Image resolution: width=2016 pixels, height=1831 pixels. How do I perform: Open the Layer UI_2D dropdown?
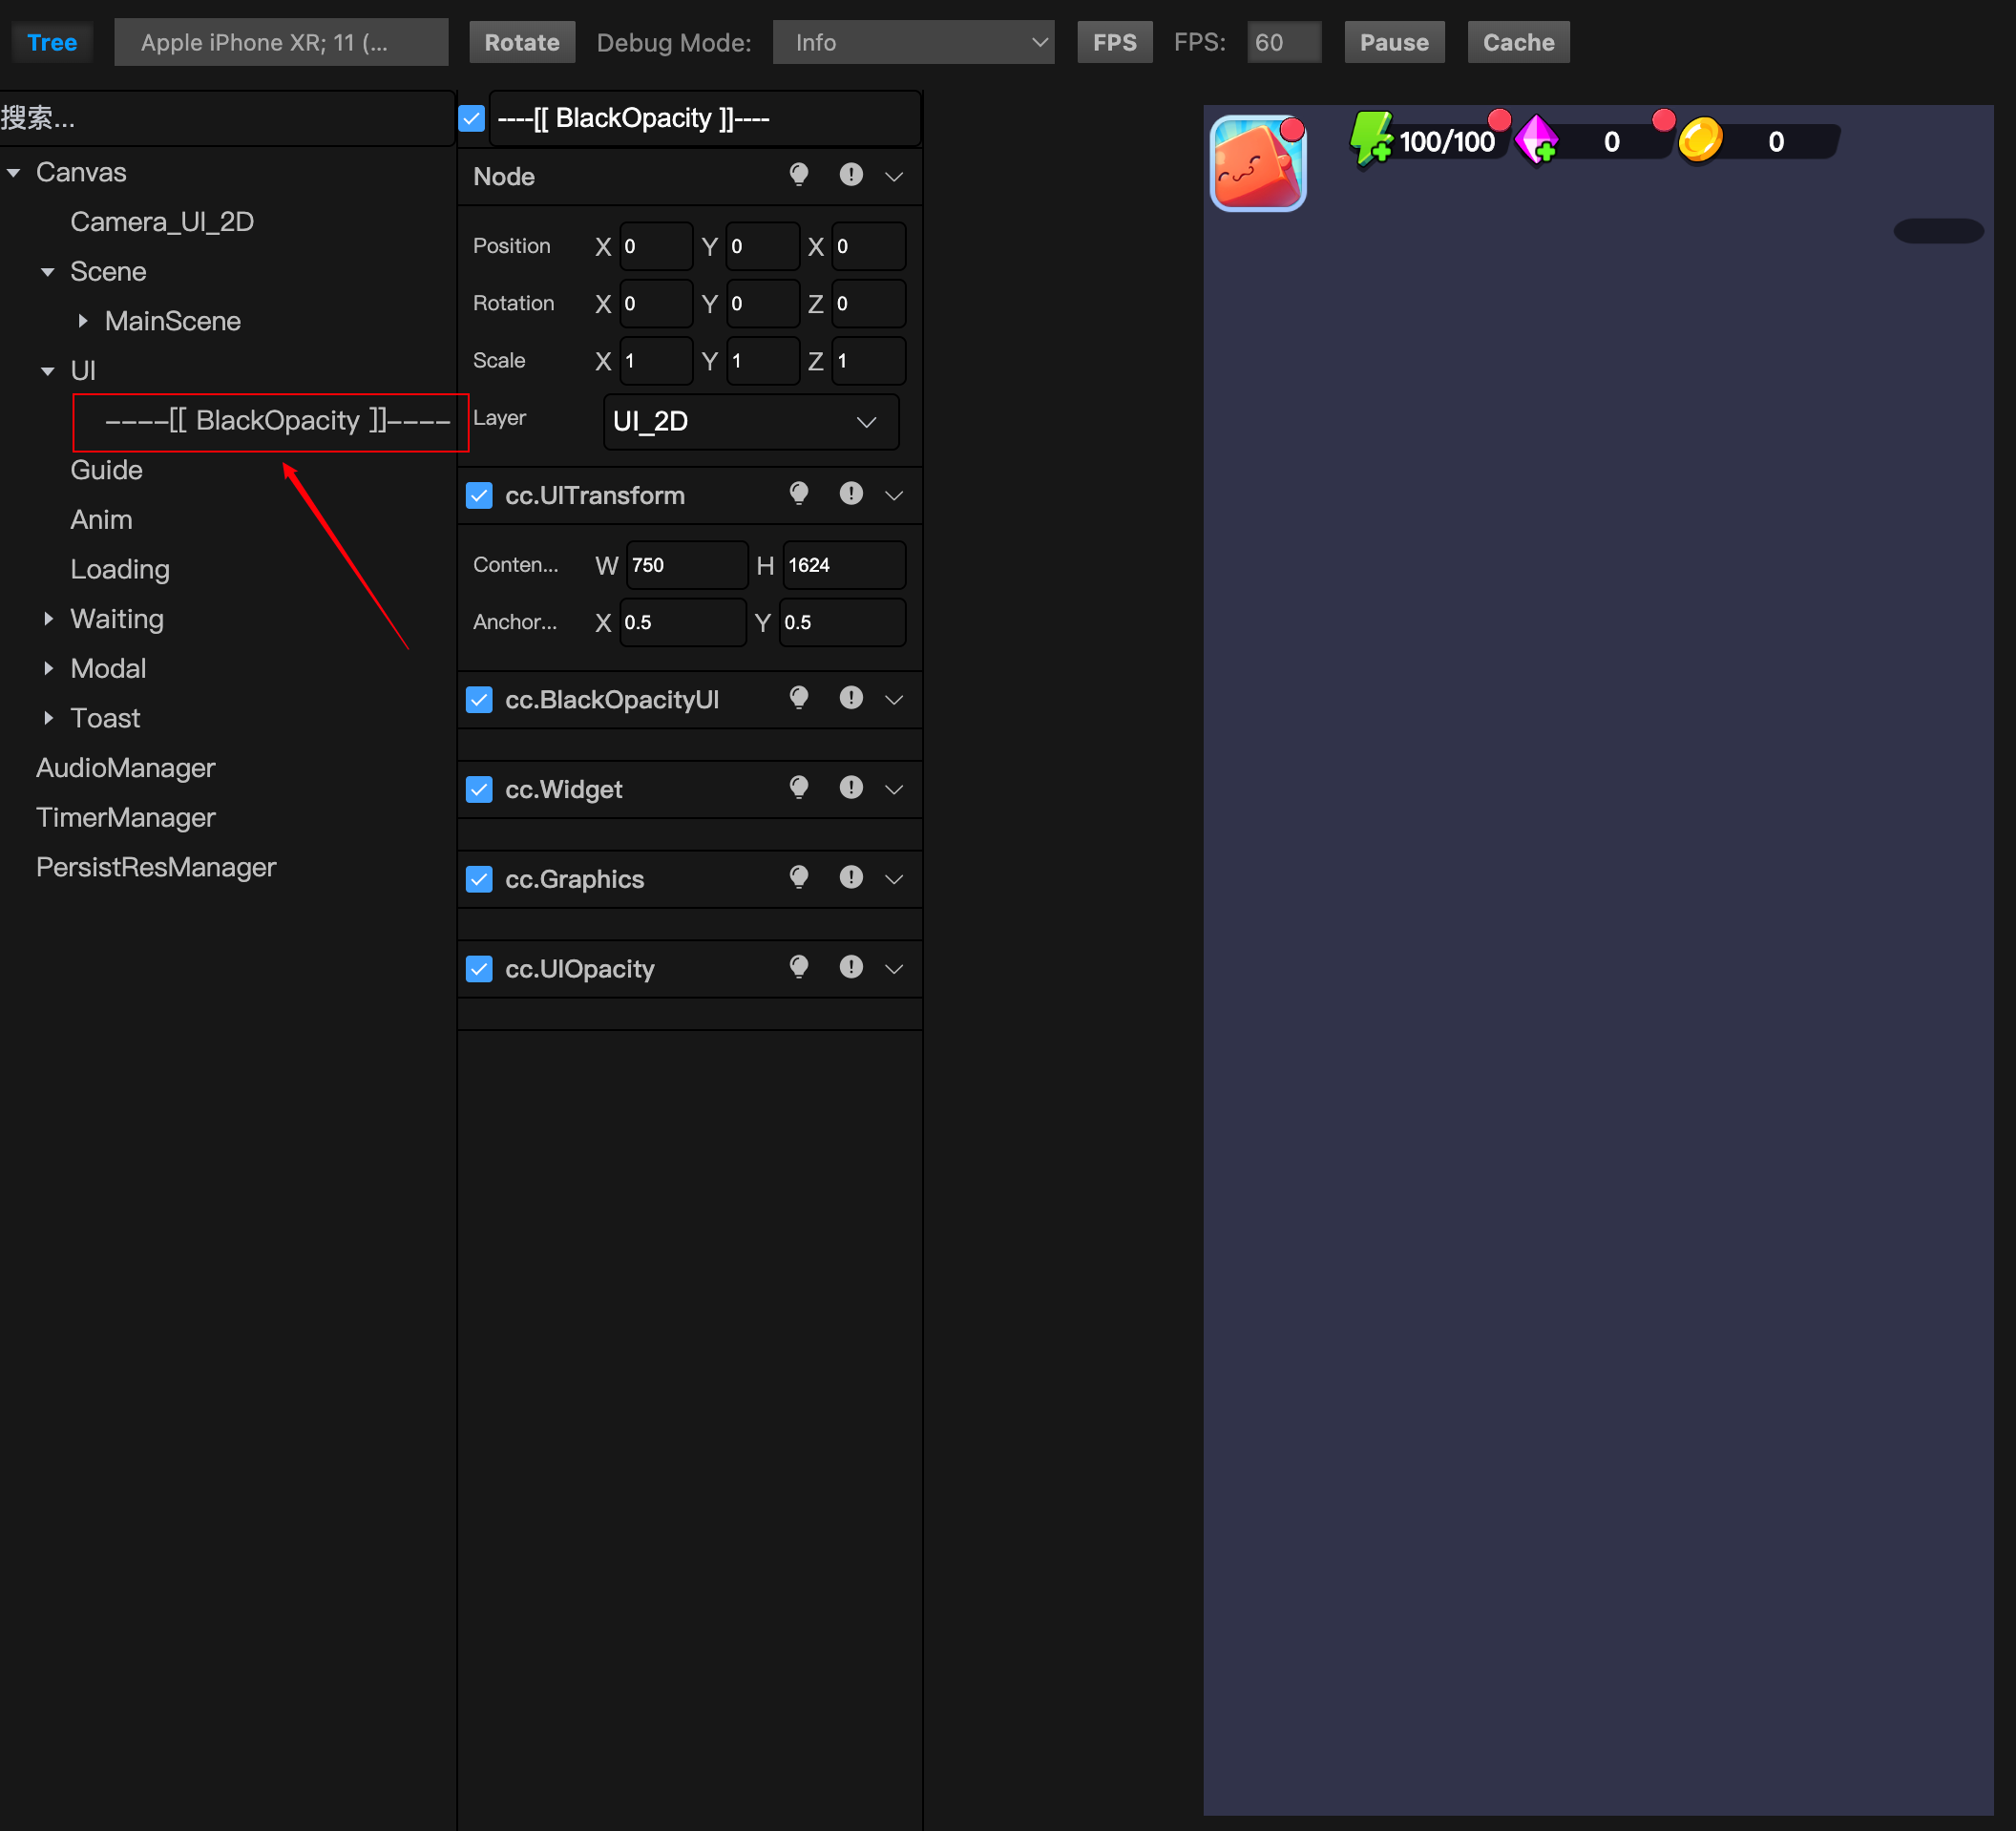(x=750, y=421)
